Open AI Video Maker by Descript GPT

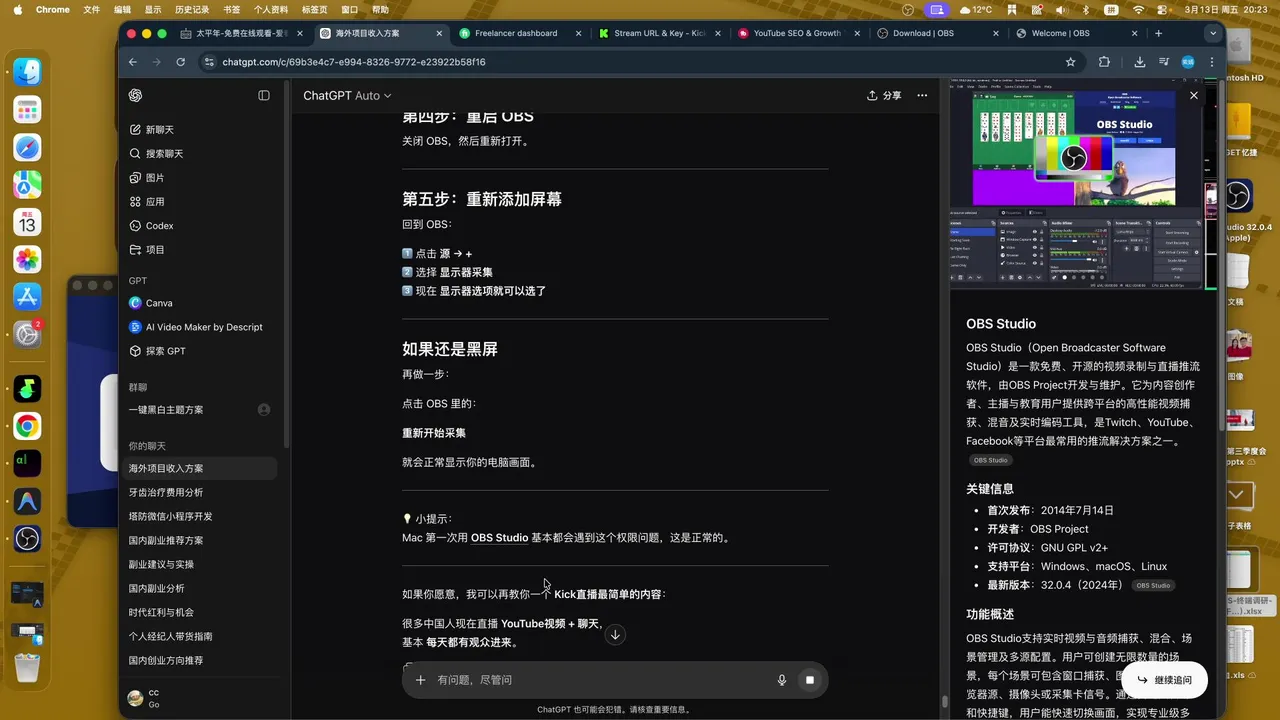tap(198, 327)
